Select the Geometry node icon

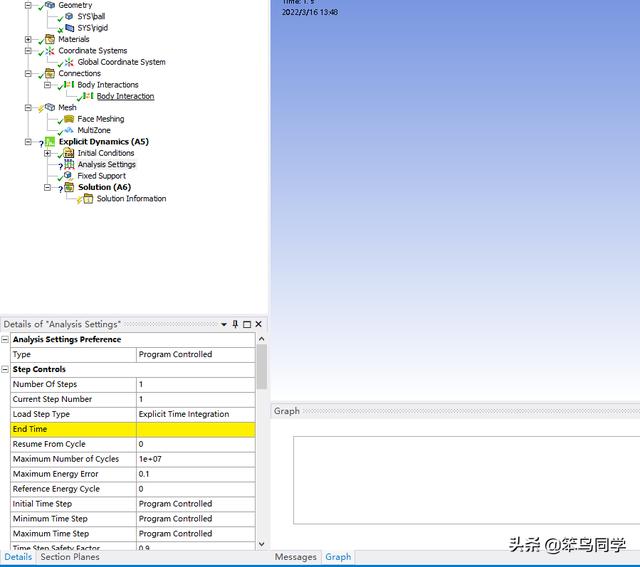(x=50, y=5)
